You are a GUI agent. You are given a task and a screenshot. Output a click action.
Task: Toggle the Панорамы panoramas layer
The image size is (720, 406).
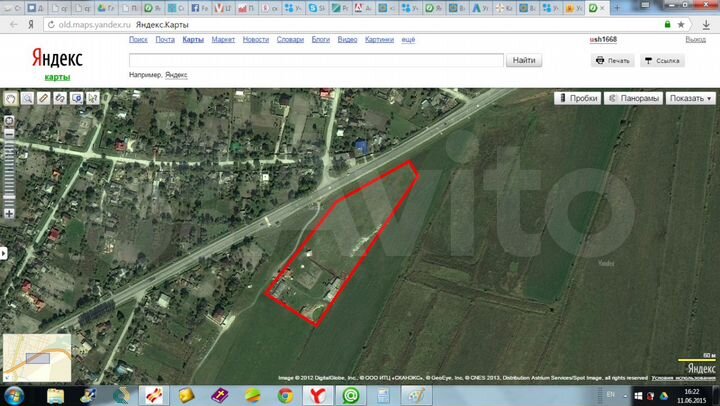(x=635, y=98)
